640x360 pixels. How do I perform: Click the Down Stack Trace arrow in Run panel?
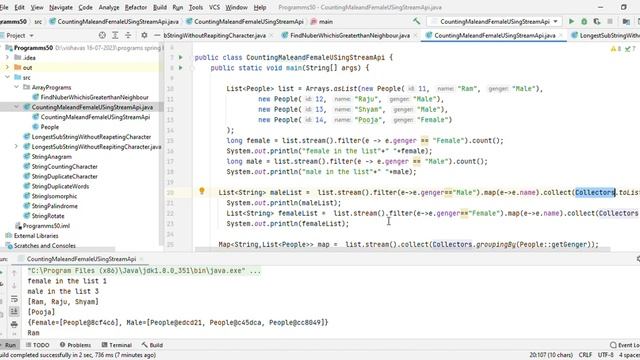pos(14,286)
